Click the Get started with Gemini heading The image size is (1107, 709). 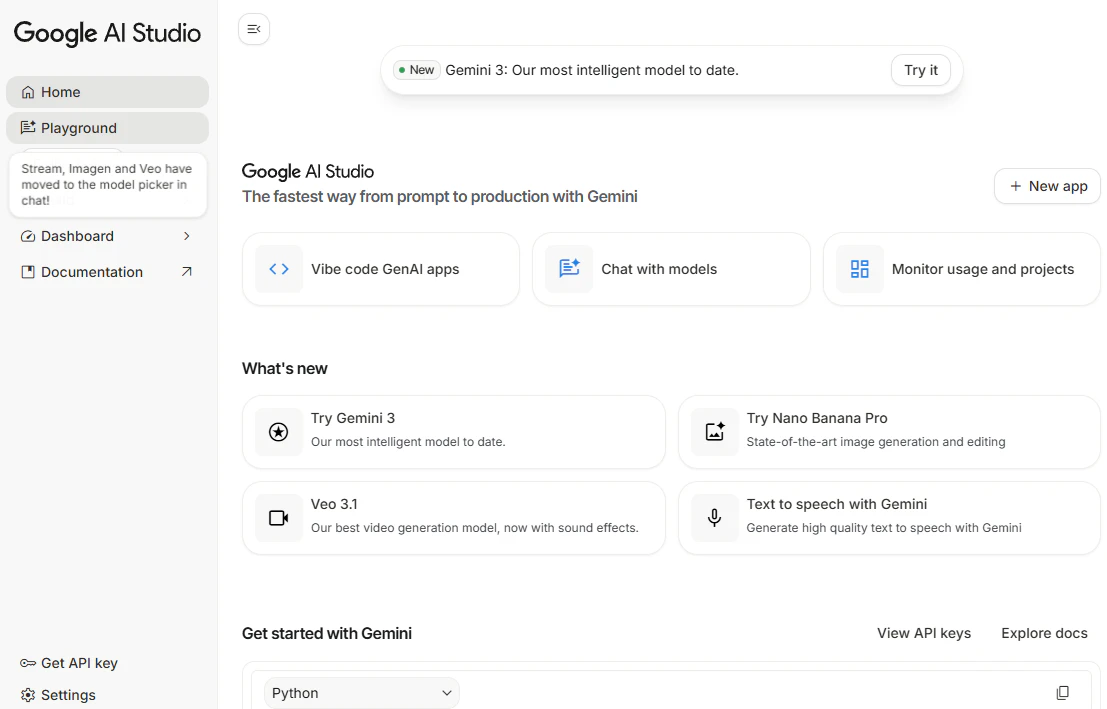pos(327,633)
